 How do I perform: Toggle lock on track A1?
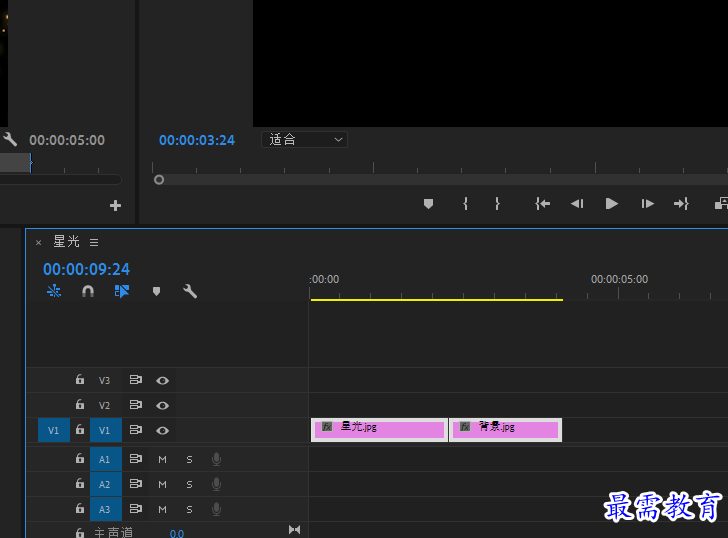click(x=80, y=459)
